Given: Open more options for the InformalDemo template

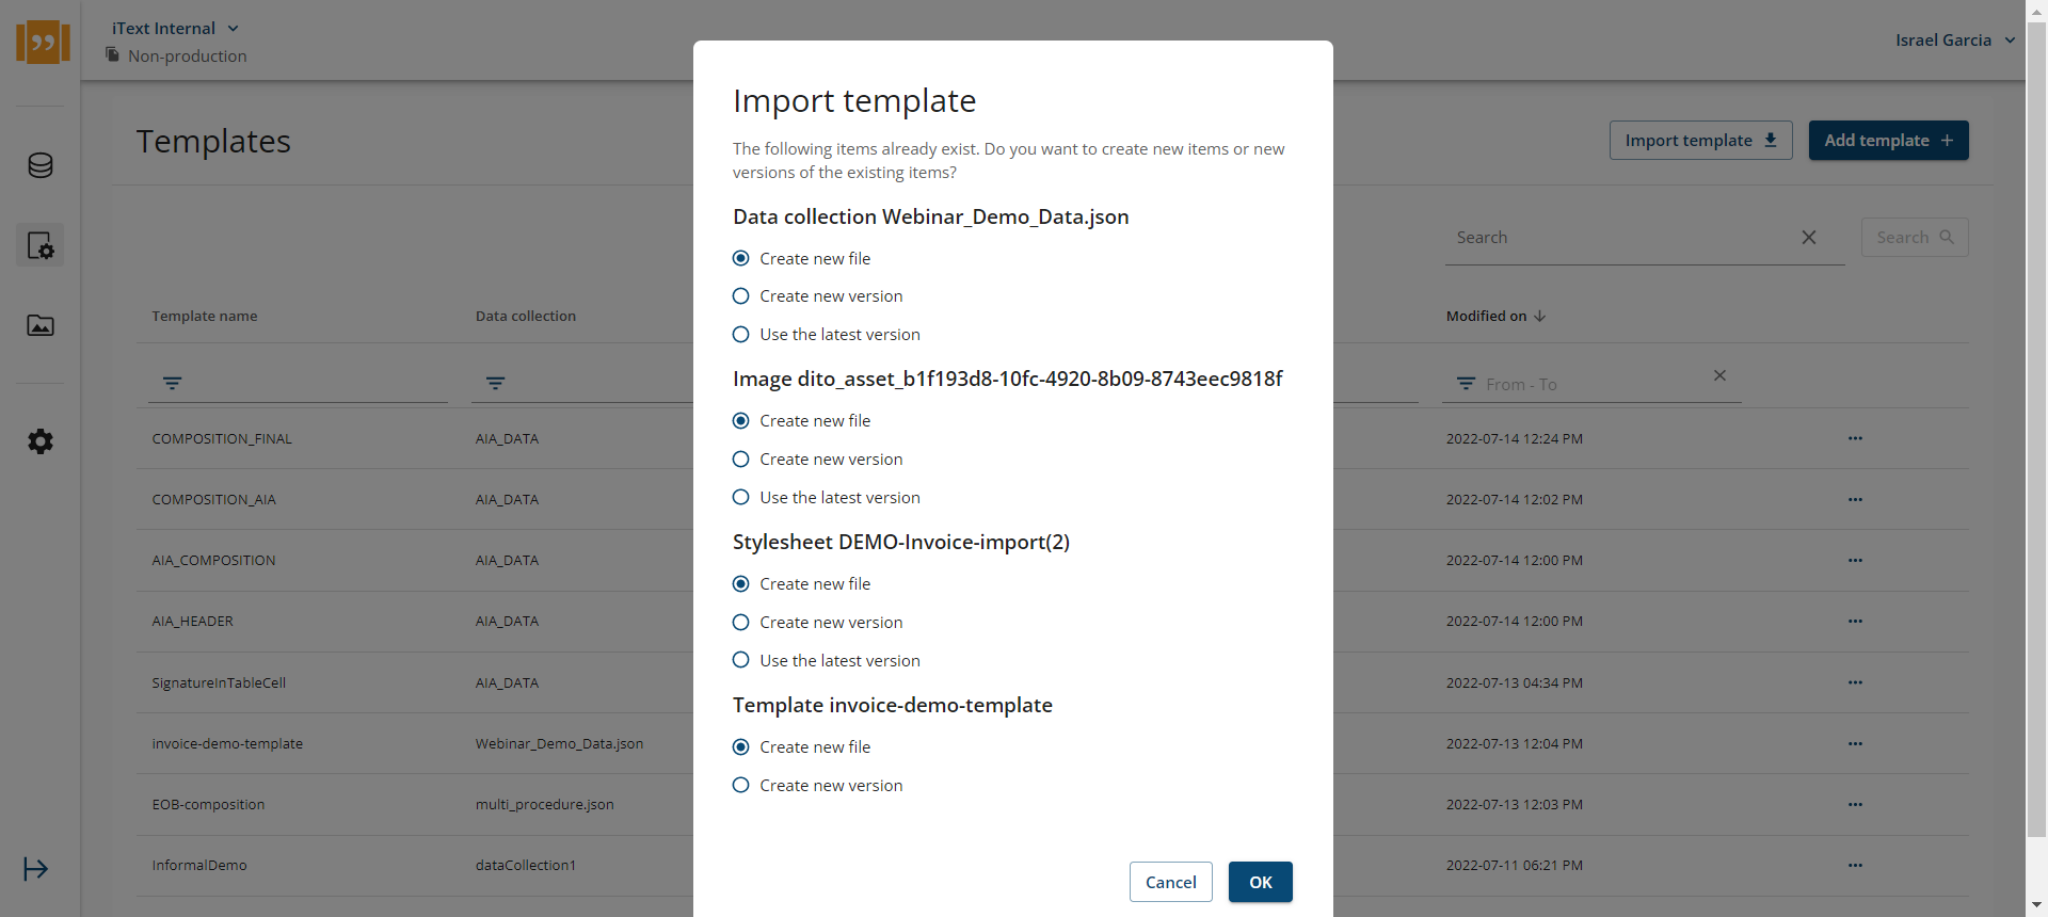Looking at the screenshot, I should click(x=1855, y=865).
